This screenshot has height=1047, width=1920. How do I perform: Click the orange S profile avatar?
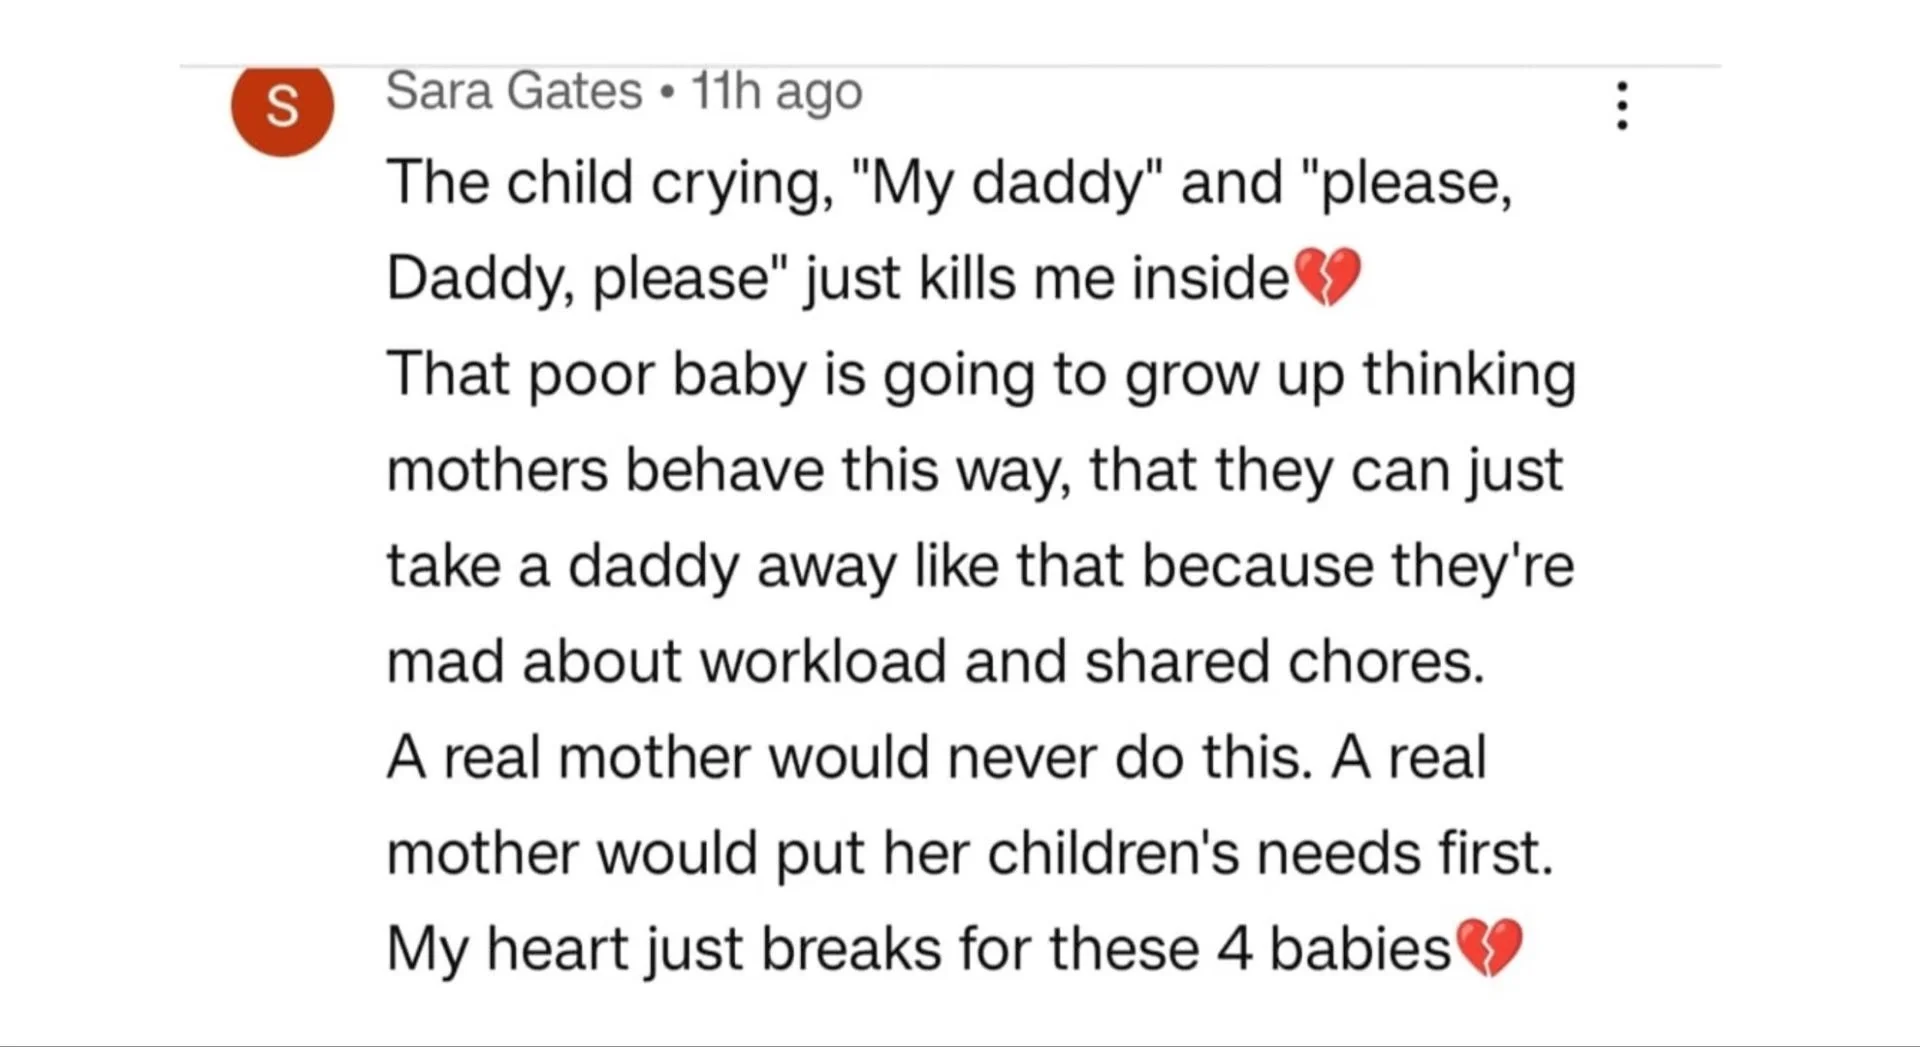point(282,106)
